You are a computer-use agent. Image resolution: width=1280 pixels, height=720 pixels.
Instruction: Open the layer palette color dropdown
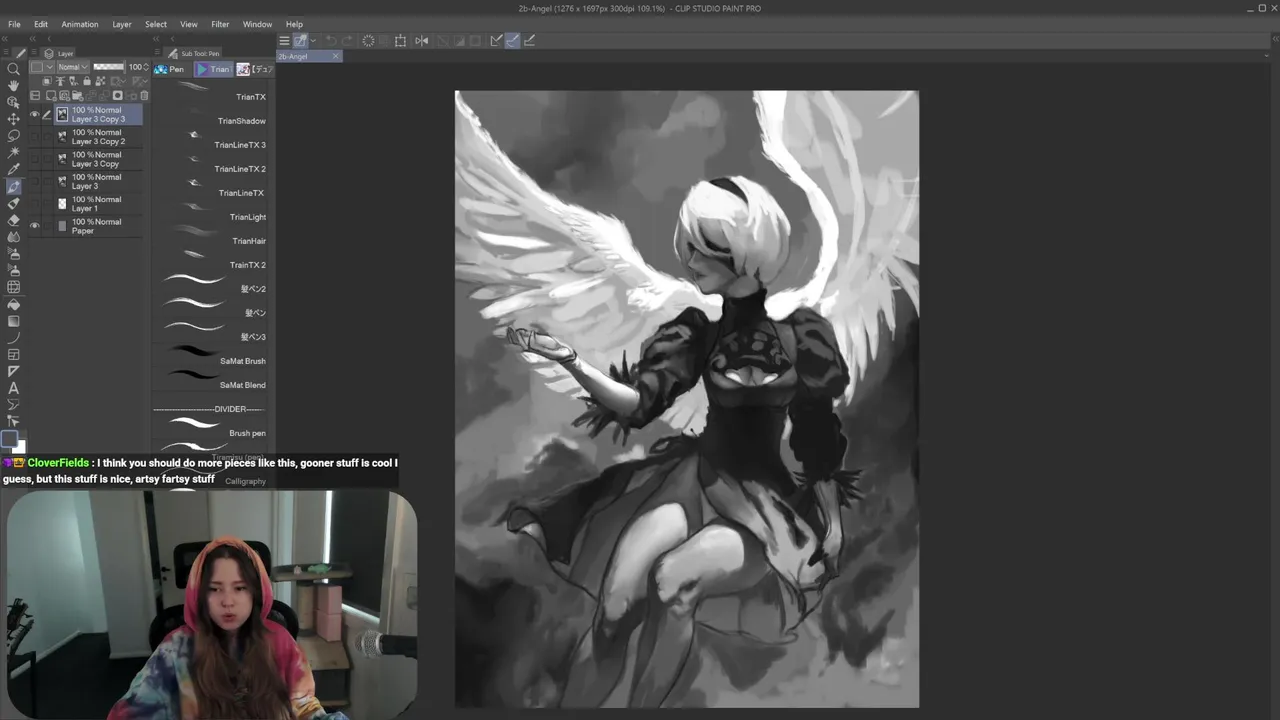(x=42, y=67)
